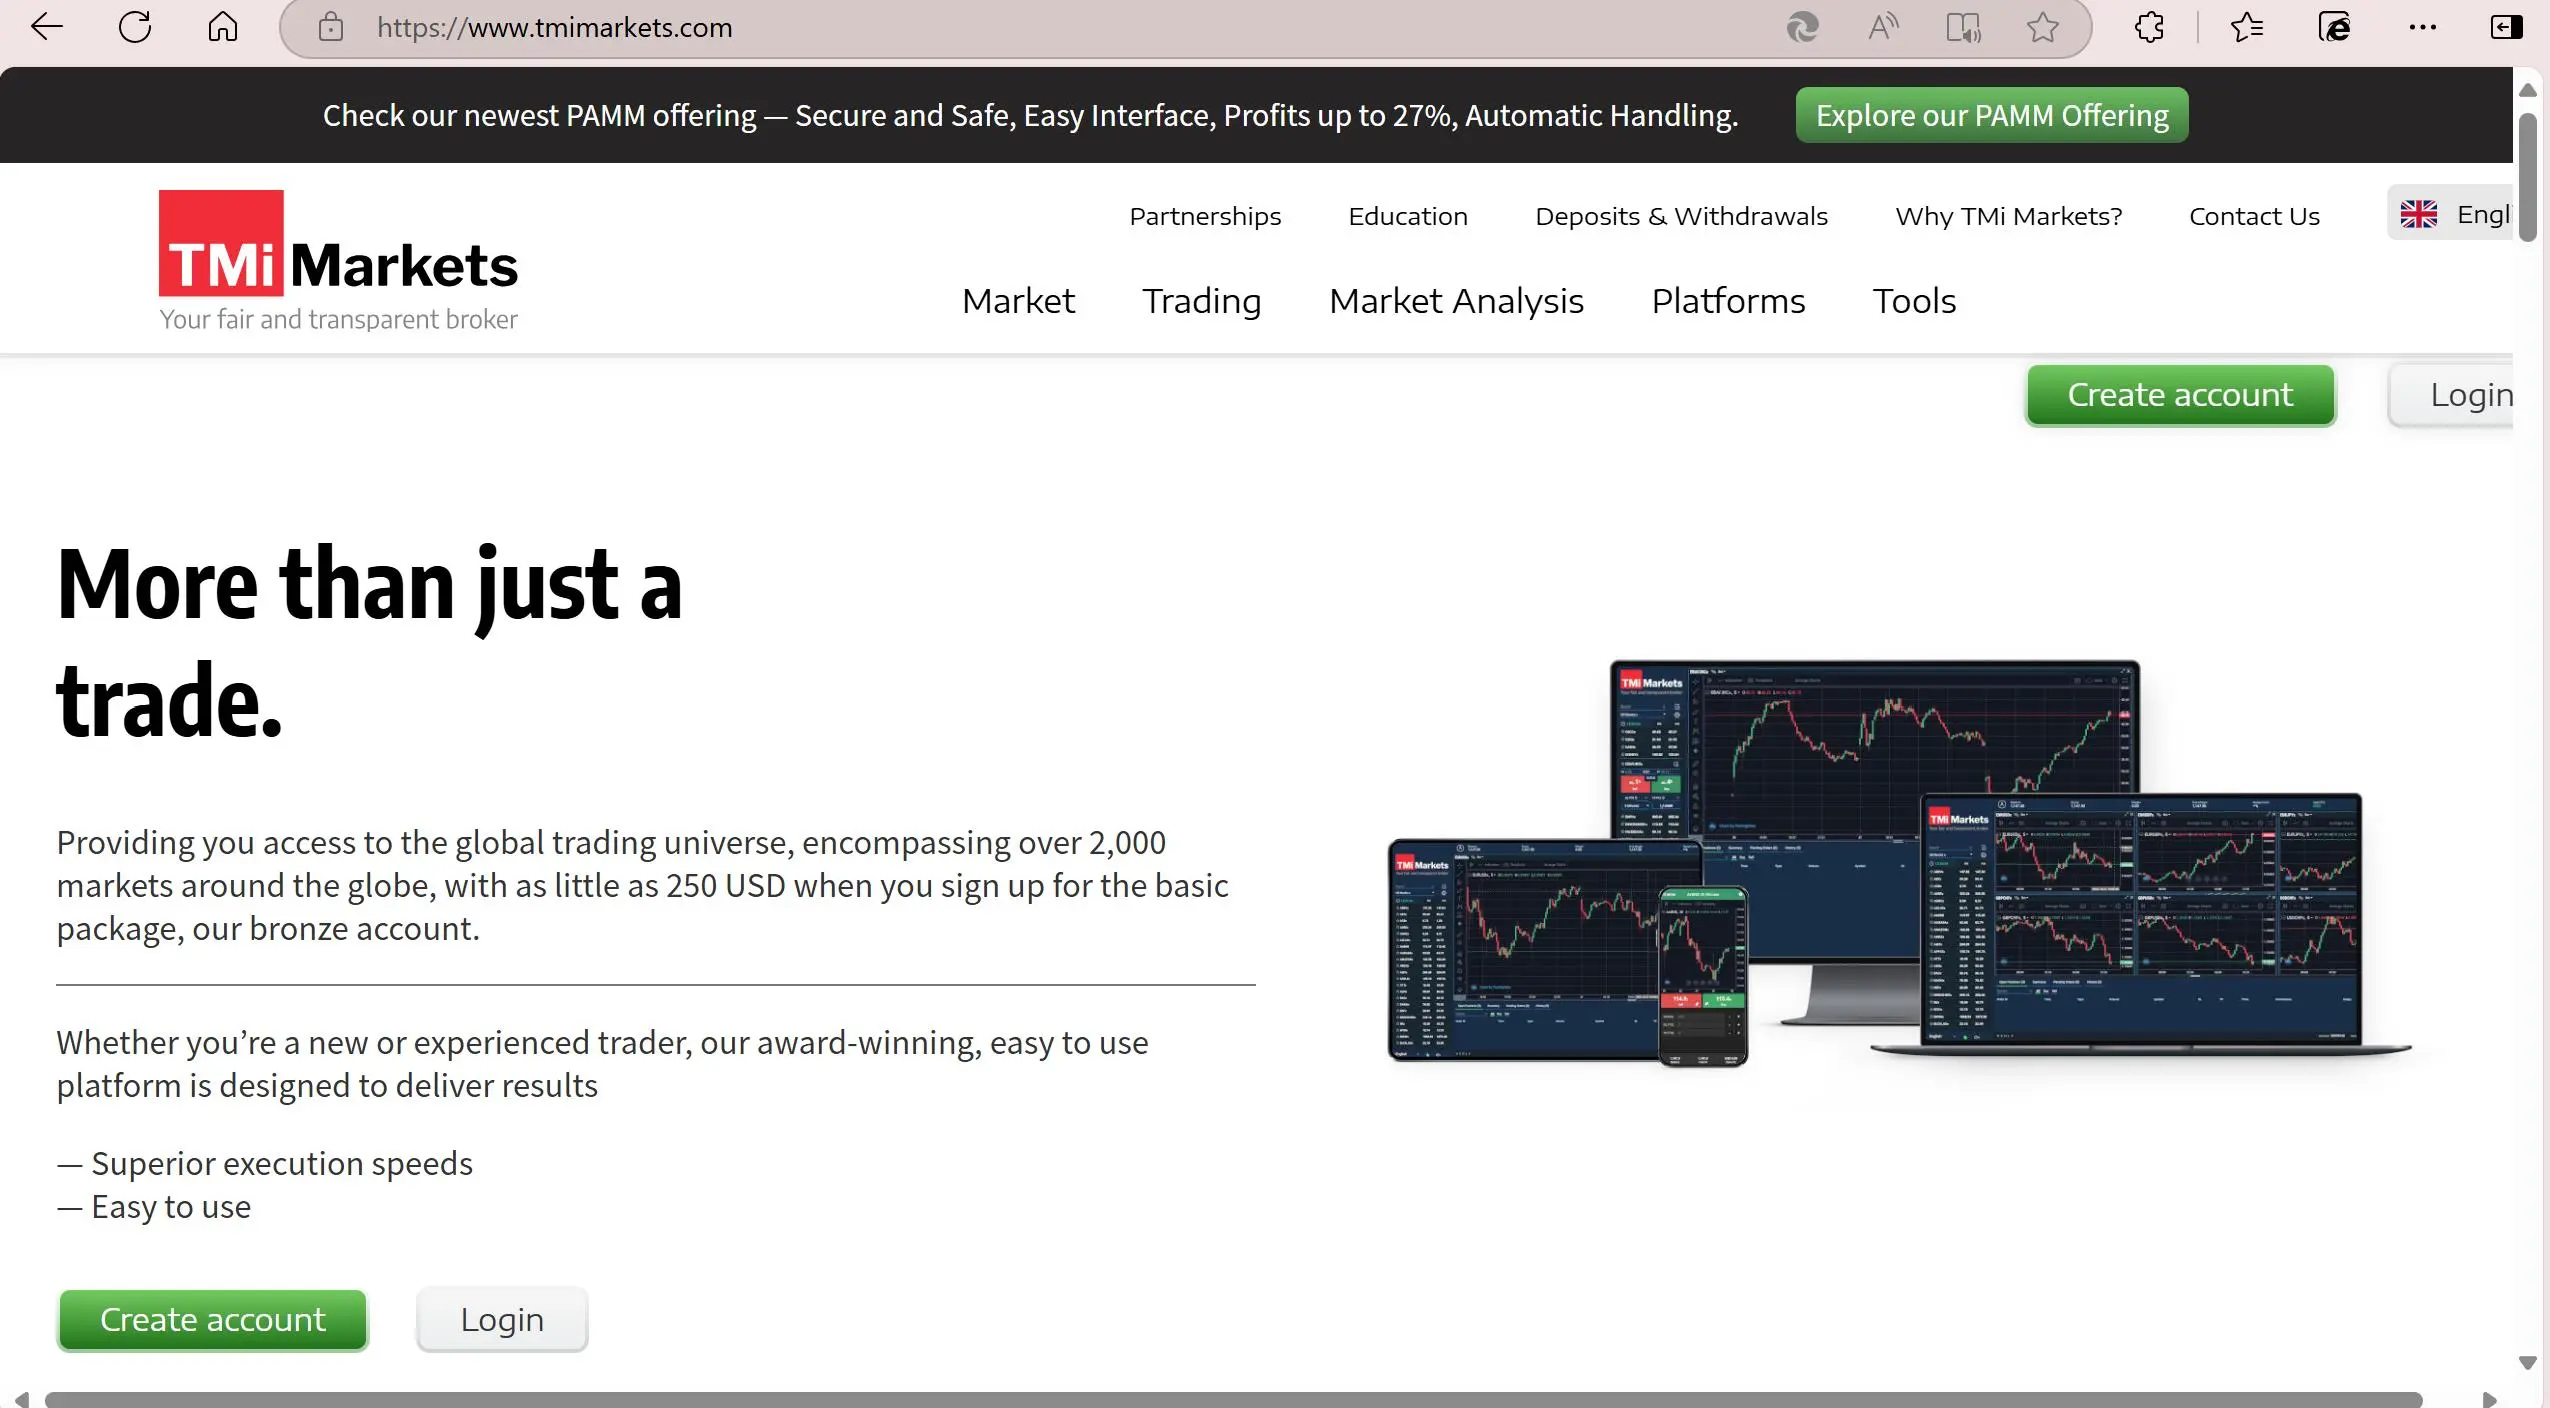Add this page to favorites star

point(2043,27)
